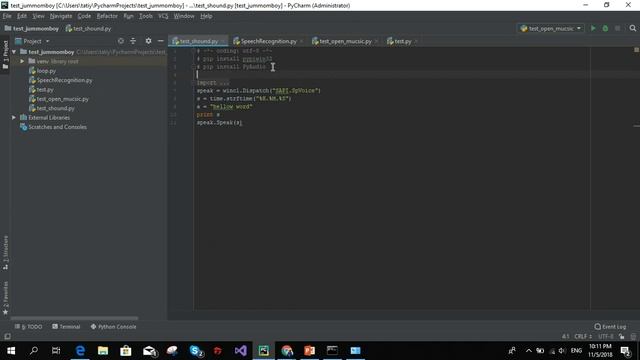Start the green Debug bug icon
Image resolution: width=640 pixels, height=360 pixels.
pyautogui.click(x=605, y=28)
